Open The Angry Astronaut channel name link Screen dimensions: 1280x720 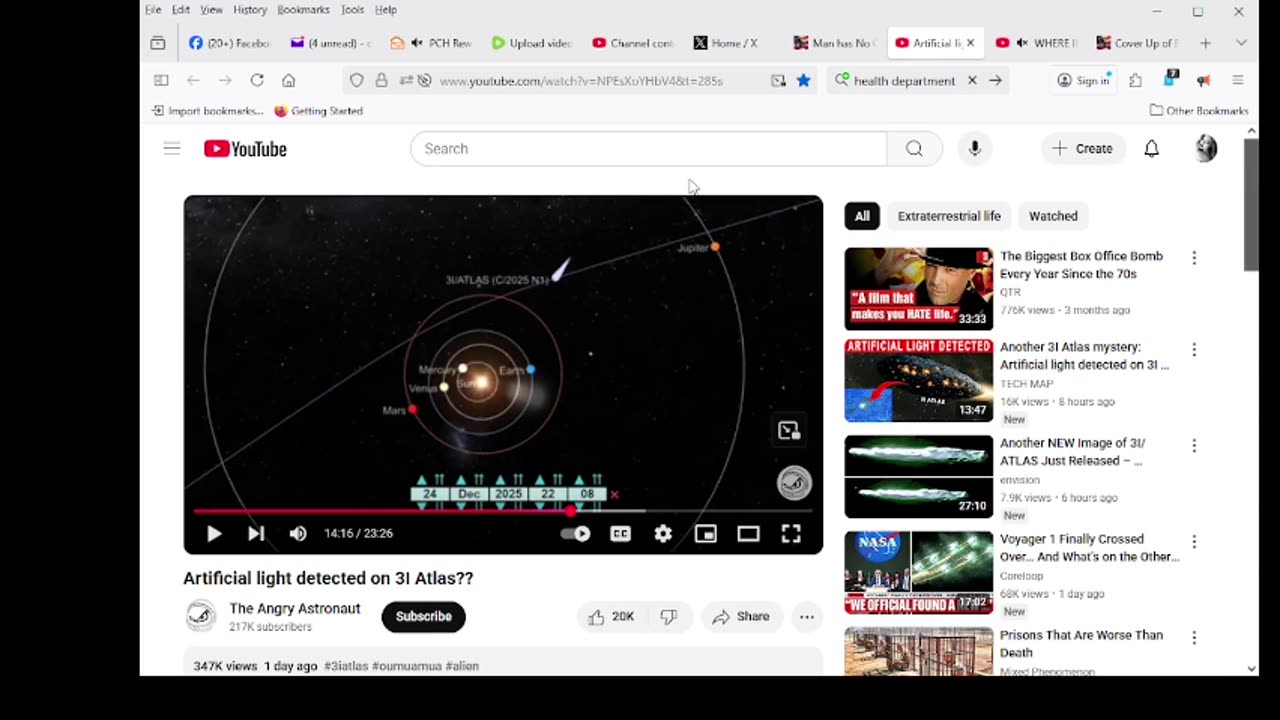pos(295,608)
